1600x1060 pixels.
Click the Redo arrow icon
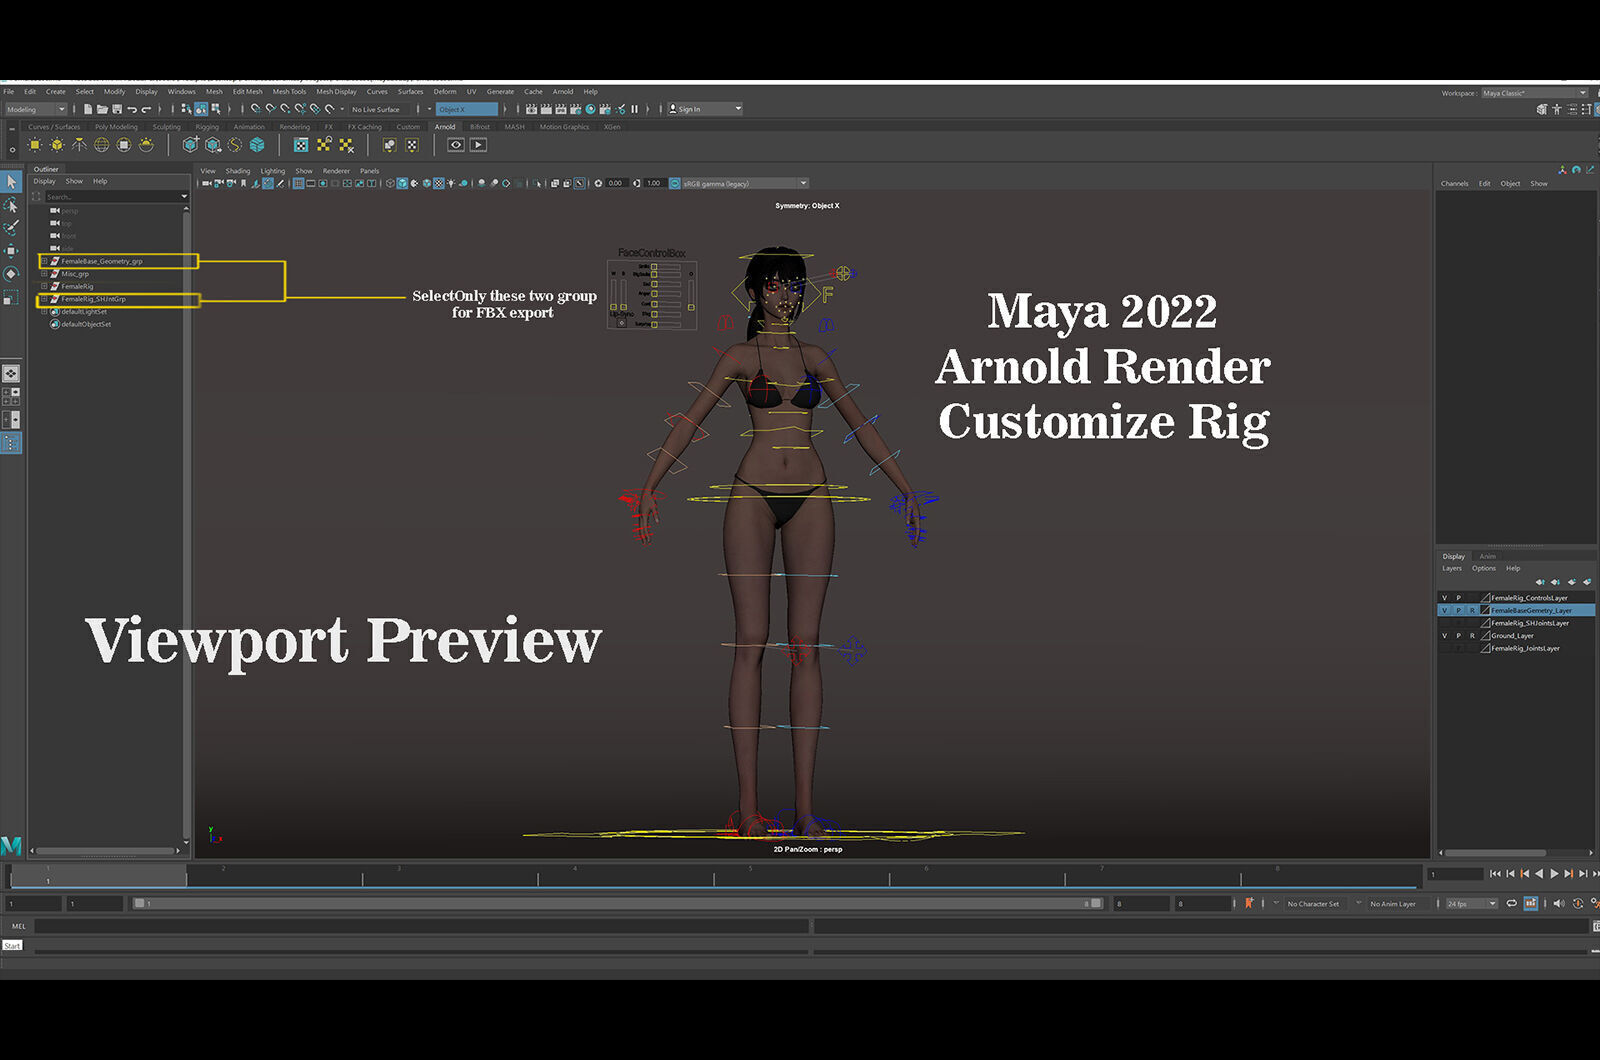pyautogui.click(x=146, y=109)
